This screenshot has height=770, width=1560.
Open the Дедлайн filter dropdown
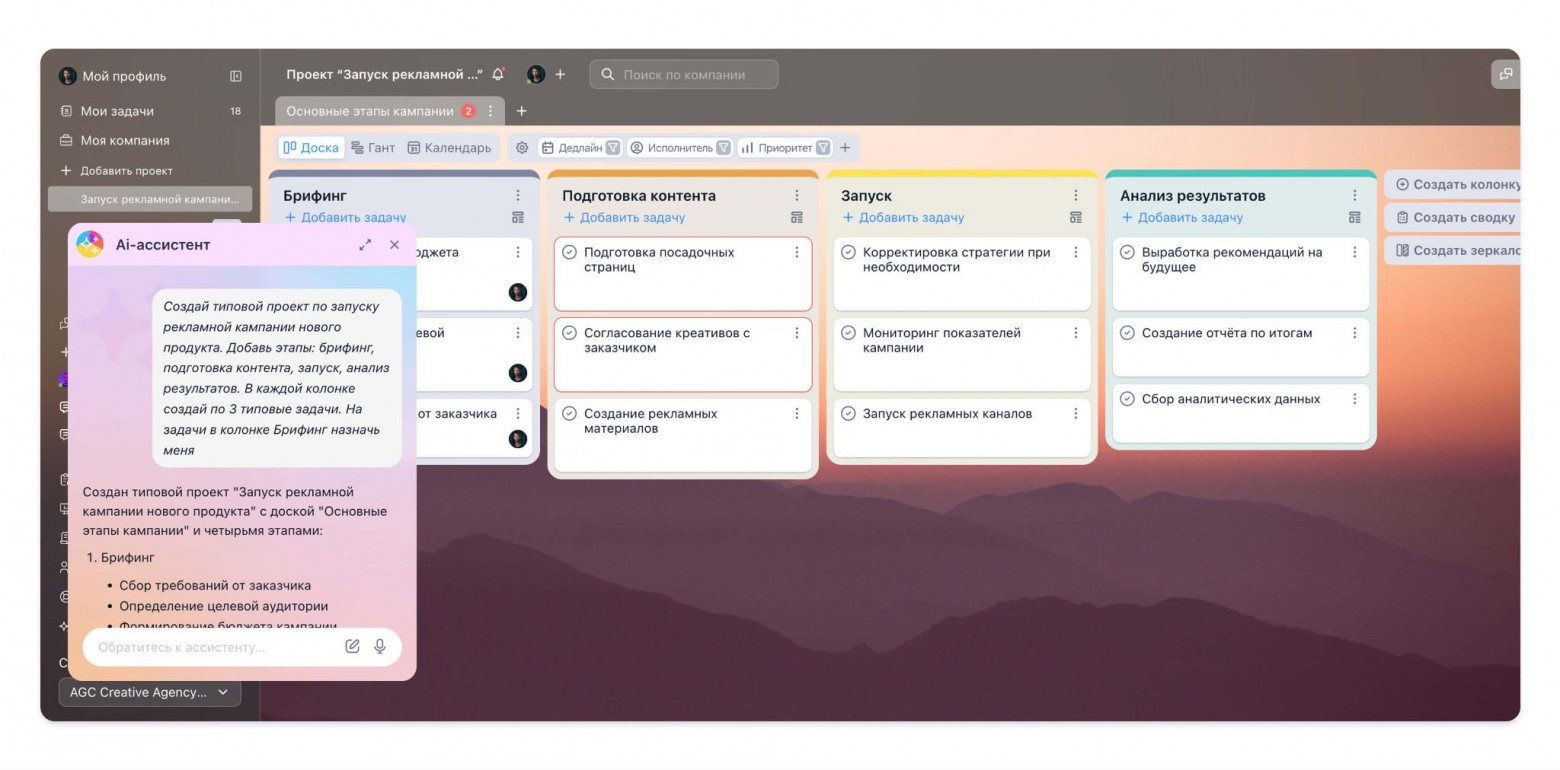581,148
